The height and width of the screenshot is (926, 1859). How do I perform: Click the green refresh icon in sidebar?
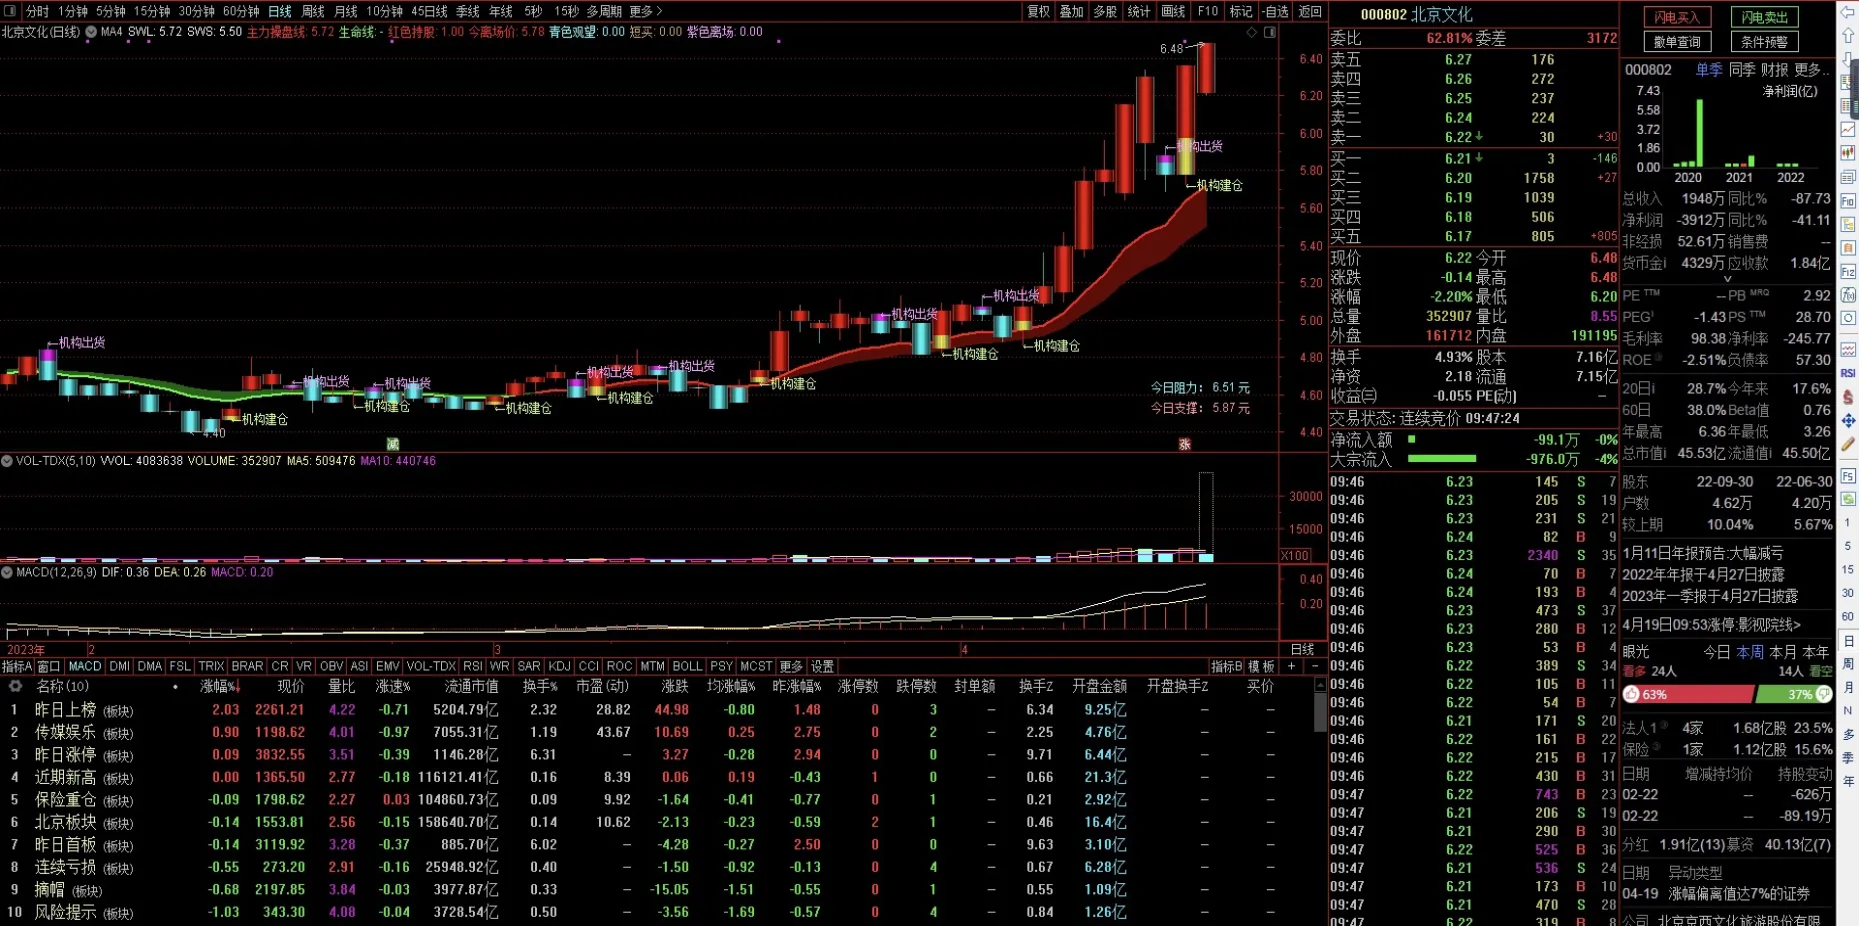pyautogui.click(x=1848, y=497)
